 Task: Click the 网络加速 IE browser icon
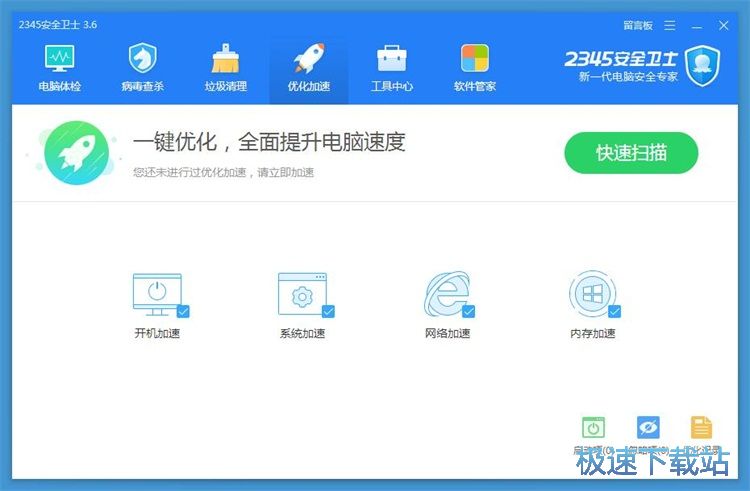click(447, 294)
